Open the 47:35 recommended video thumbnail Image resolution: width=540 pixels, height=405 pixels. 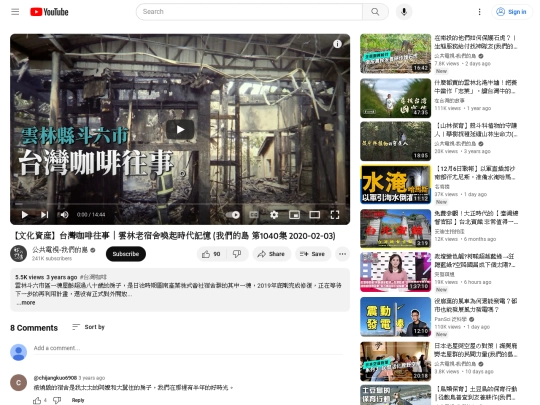pyautogui.click(x=395, y=98)
